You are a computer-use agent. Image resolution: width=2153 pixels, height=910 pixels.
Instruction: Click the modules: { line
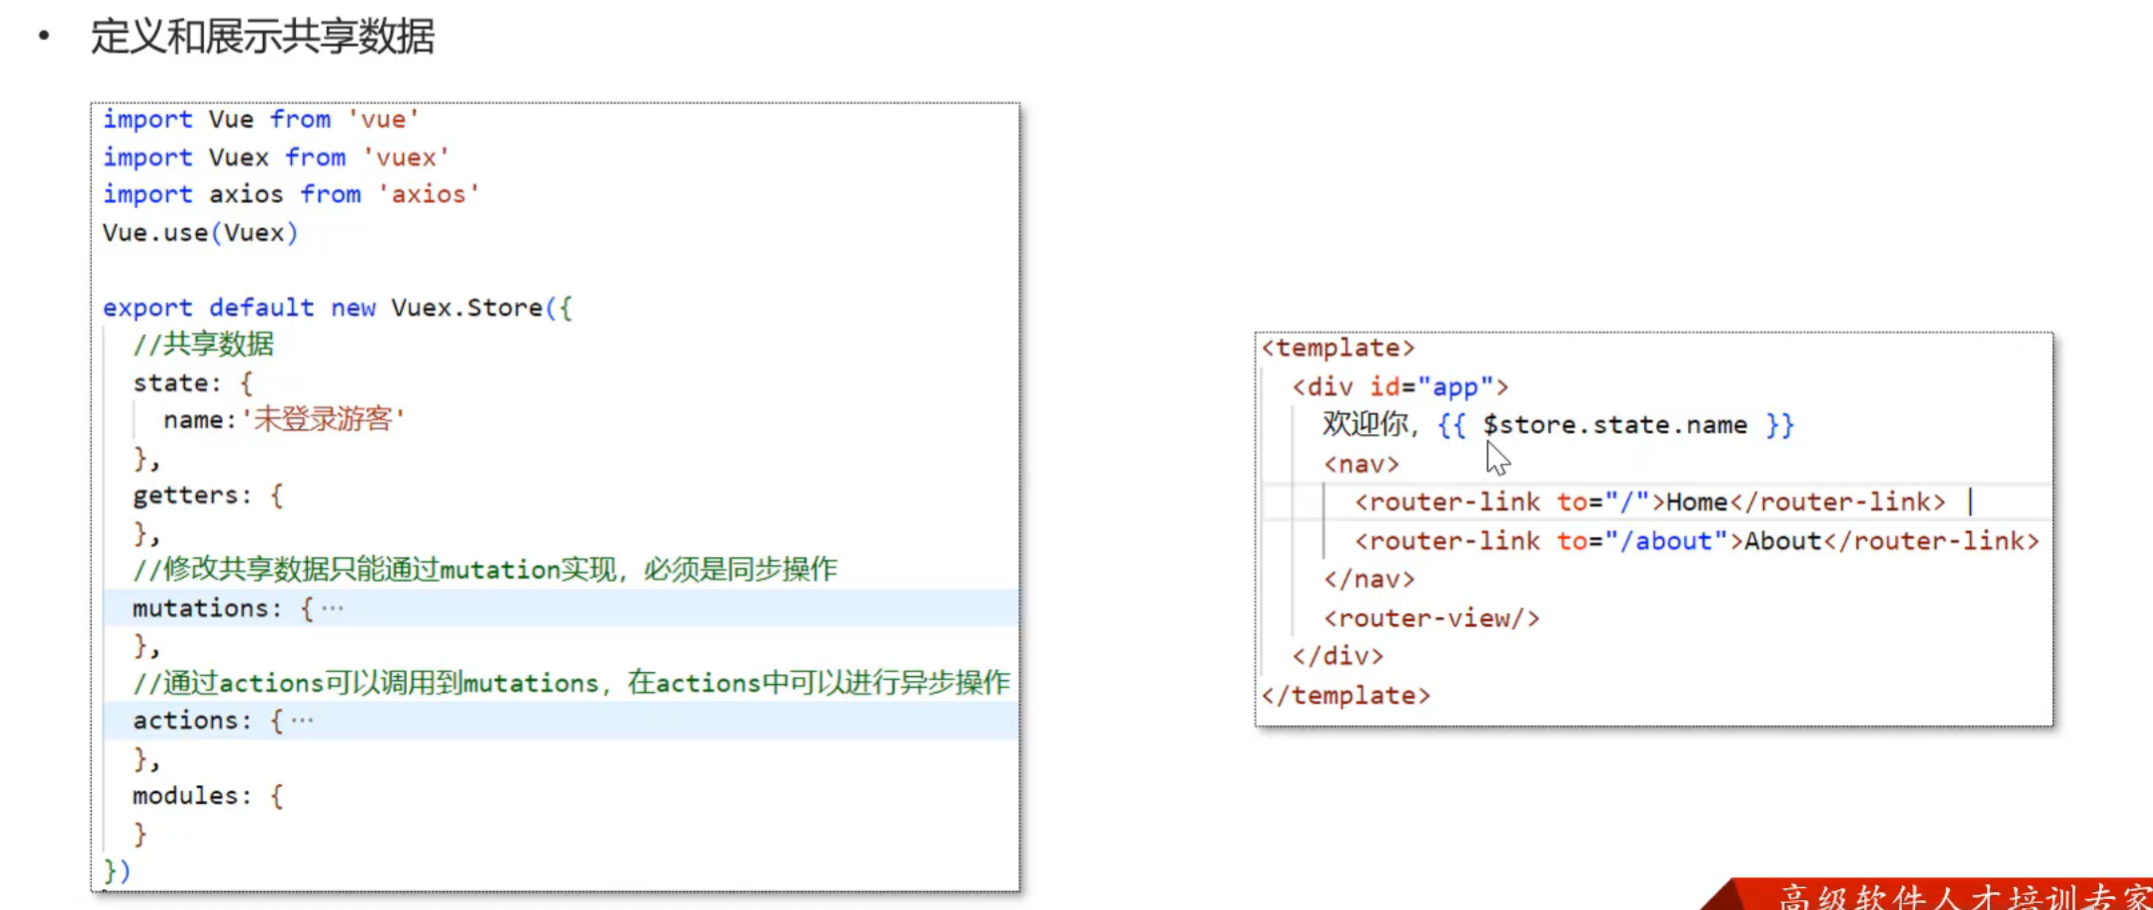pos(208,796)
